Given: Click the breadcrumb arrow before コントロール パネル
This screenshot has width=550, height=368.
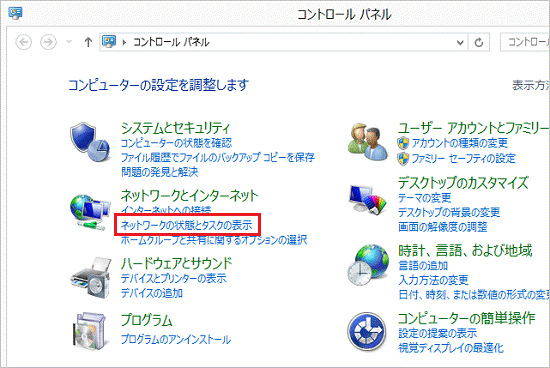Looking at the screenshot, I should 124,42.
